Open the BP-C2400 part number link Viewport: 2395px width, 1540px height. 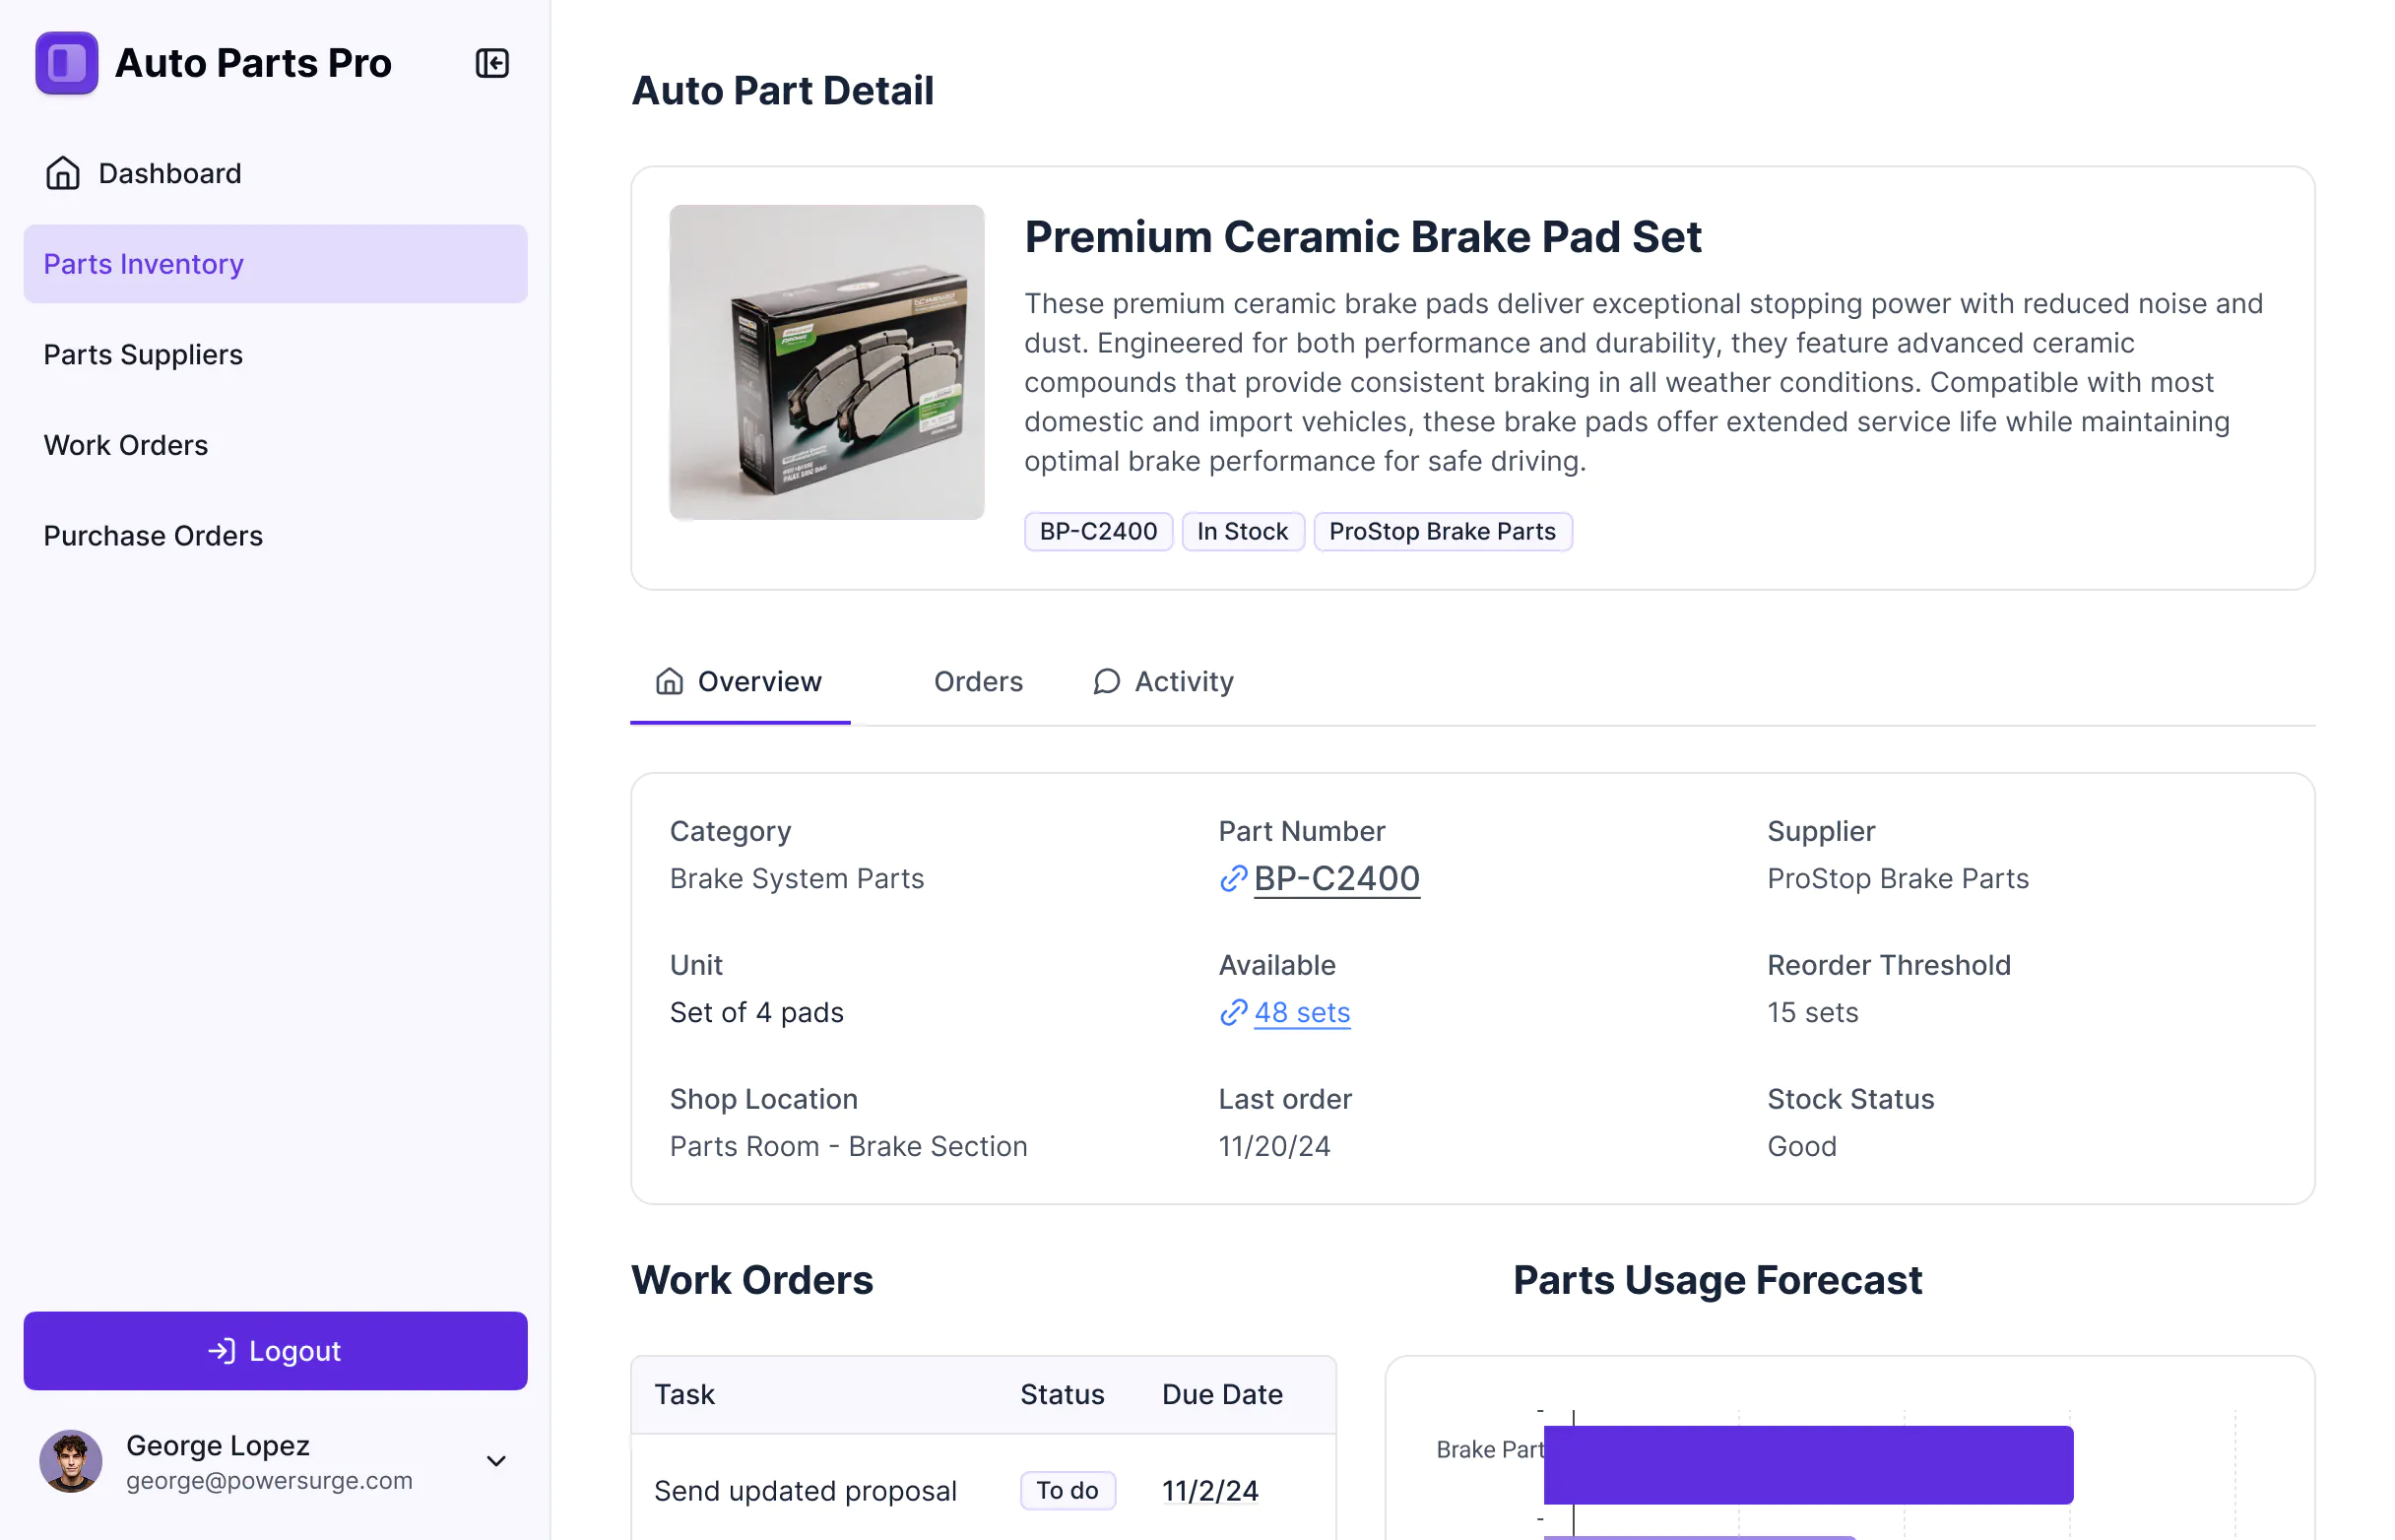click(x=1336, y=878)
